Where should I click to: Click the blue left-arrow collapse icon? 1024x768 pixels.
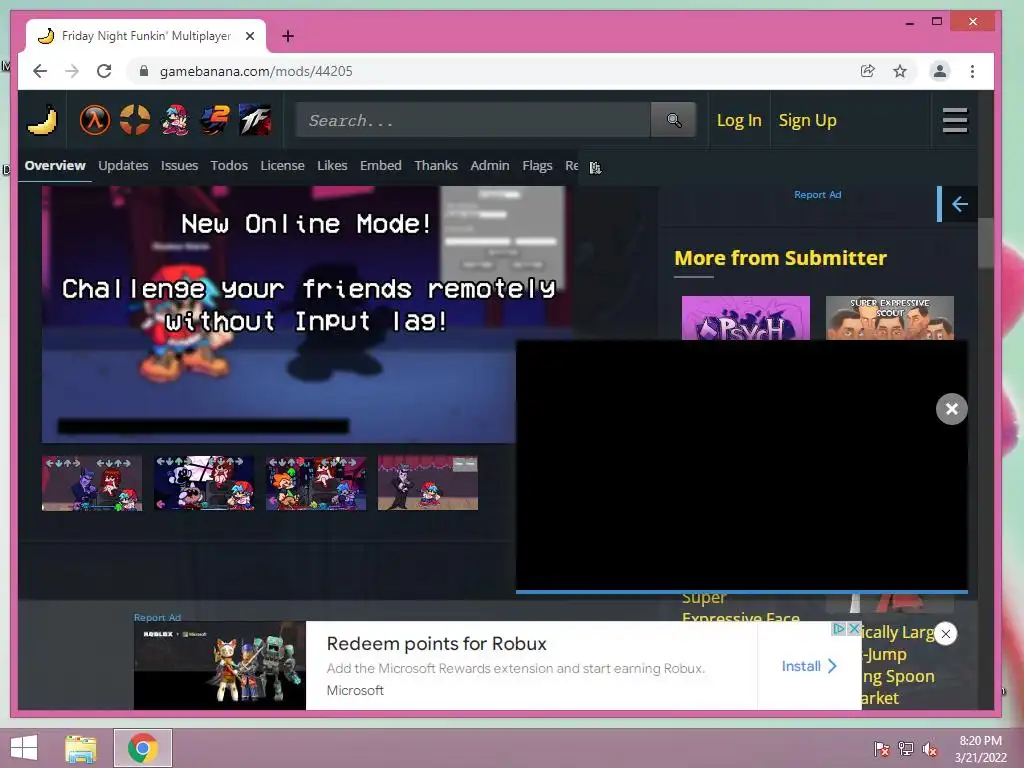[959, 204]
